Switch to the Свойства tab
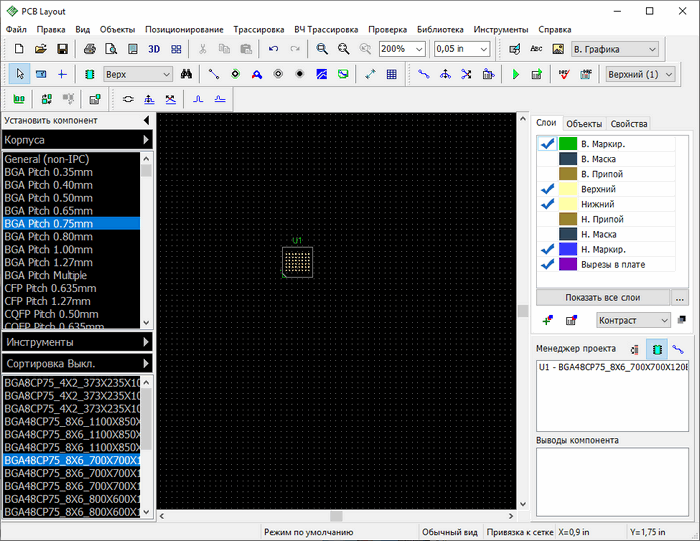The width and height of the screenshot is (700, 541). pyautogui.click(x=629, y=124)
